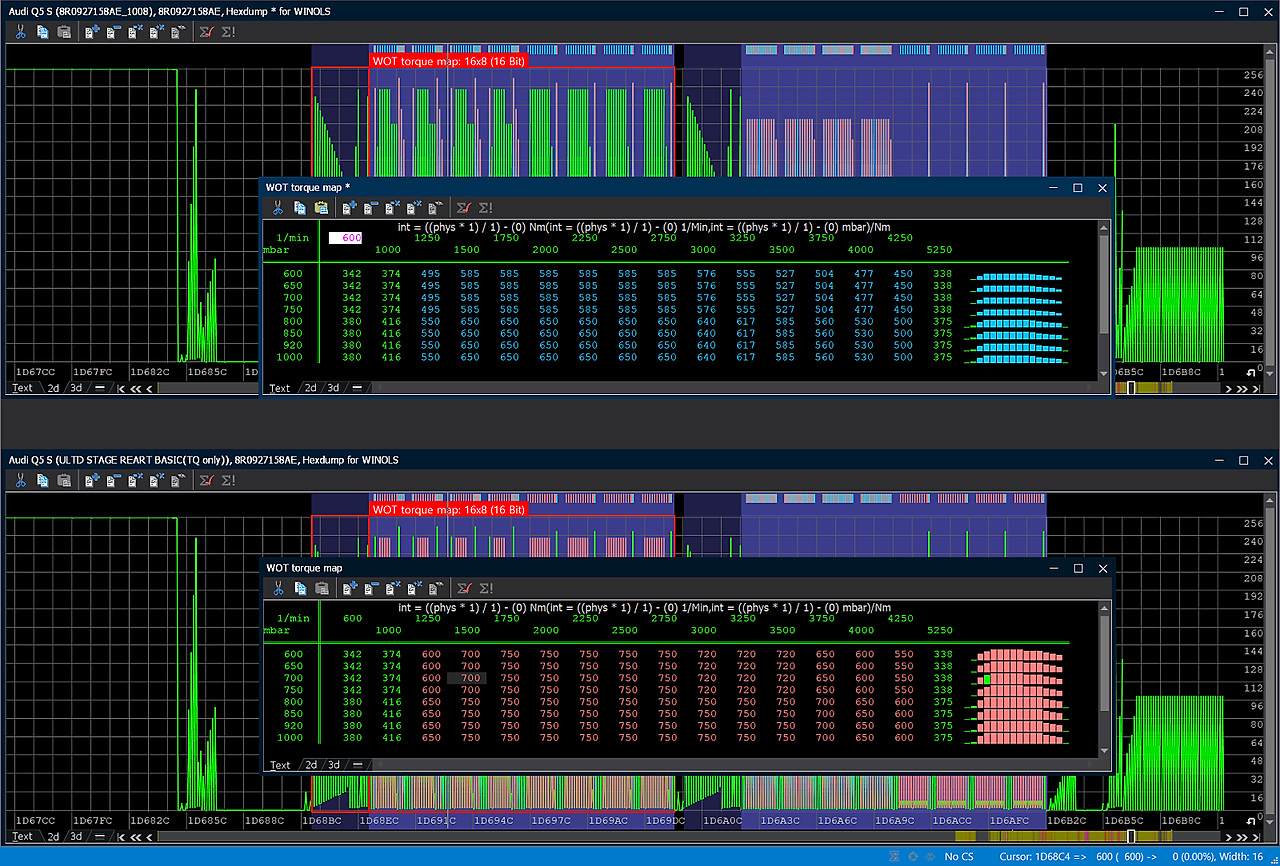Click Copy icon in lower WOT torque map window
Viewport: 1280px width, 866px height.
tap(300, 588)
